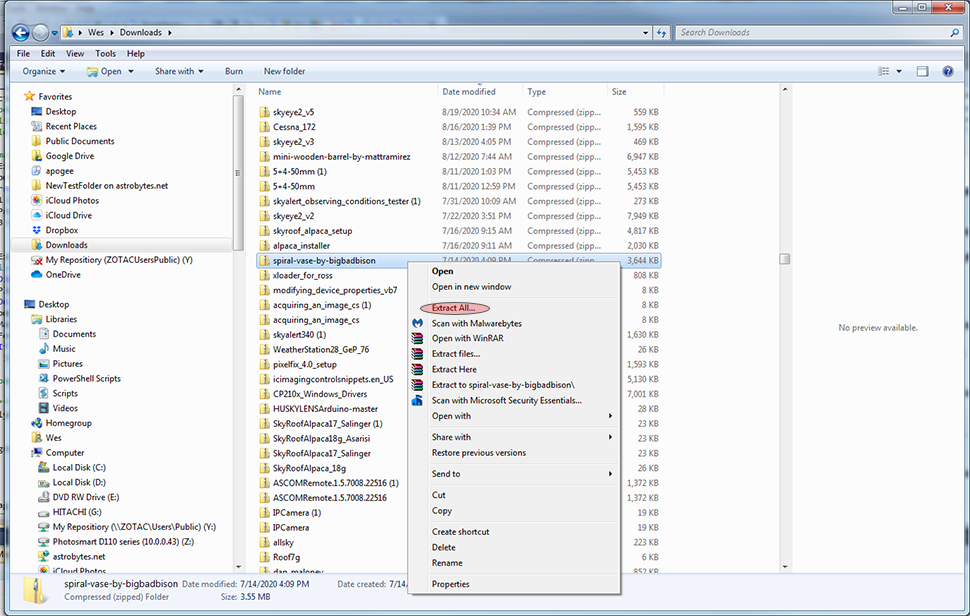Sort files by Date modified column
The width and height of the screenshot is (970, 616).
[469, 92]
